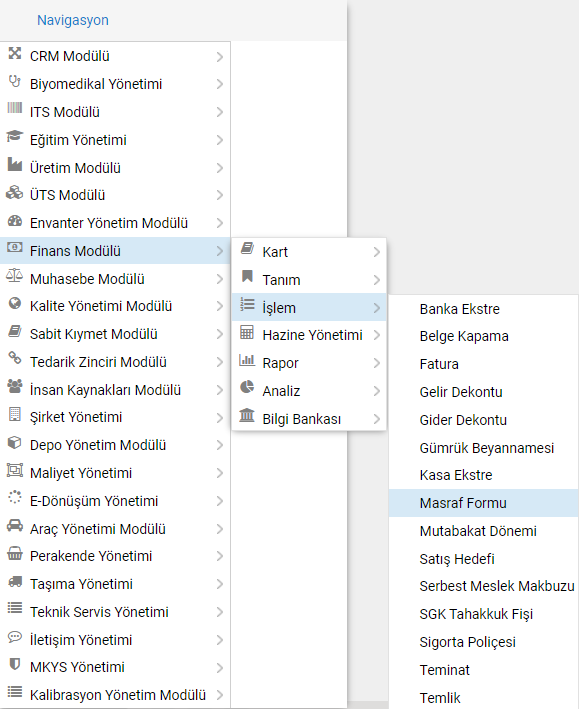Click the barcode icon beside ITS Modülü

tap(14, 108)
